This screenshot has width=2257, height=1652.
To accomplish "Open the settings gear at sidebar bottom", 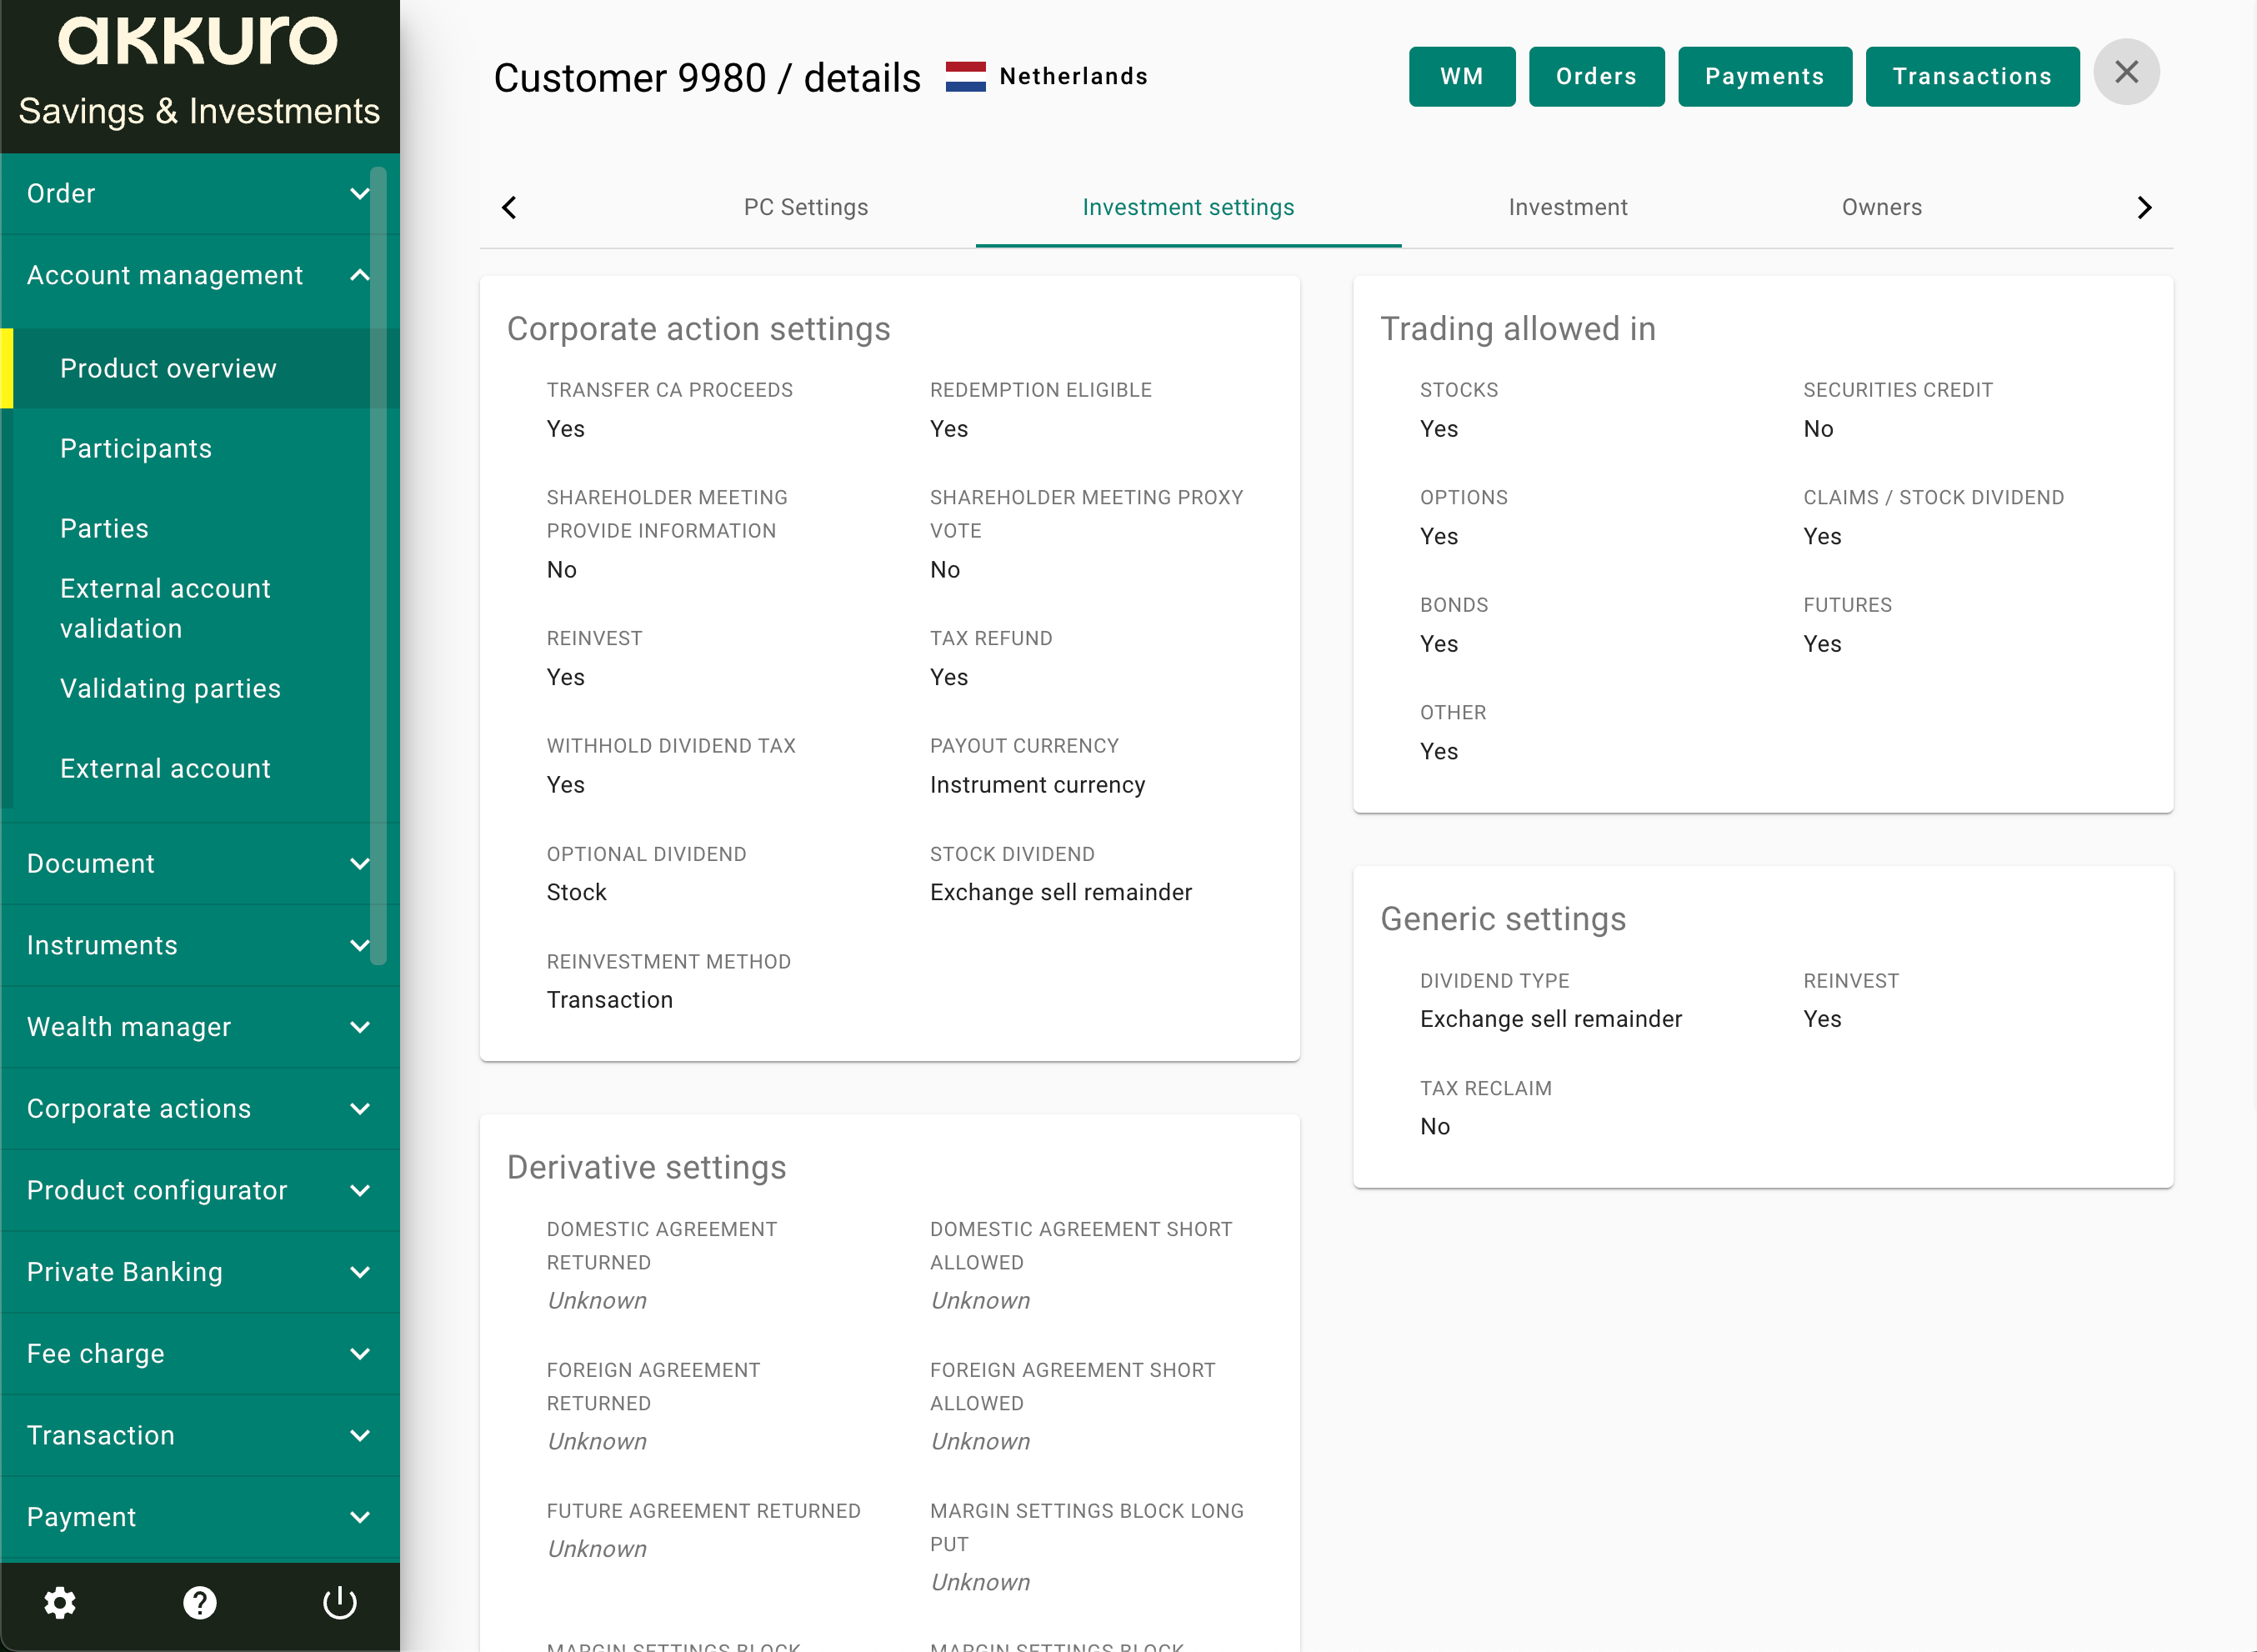I will (x=60, y=1603).
